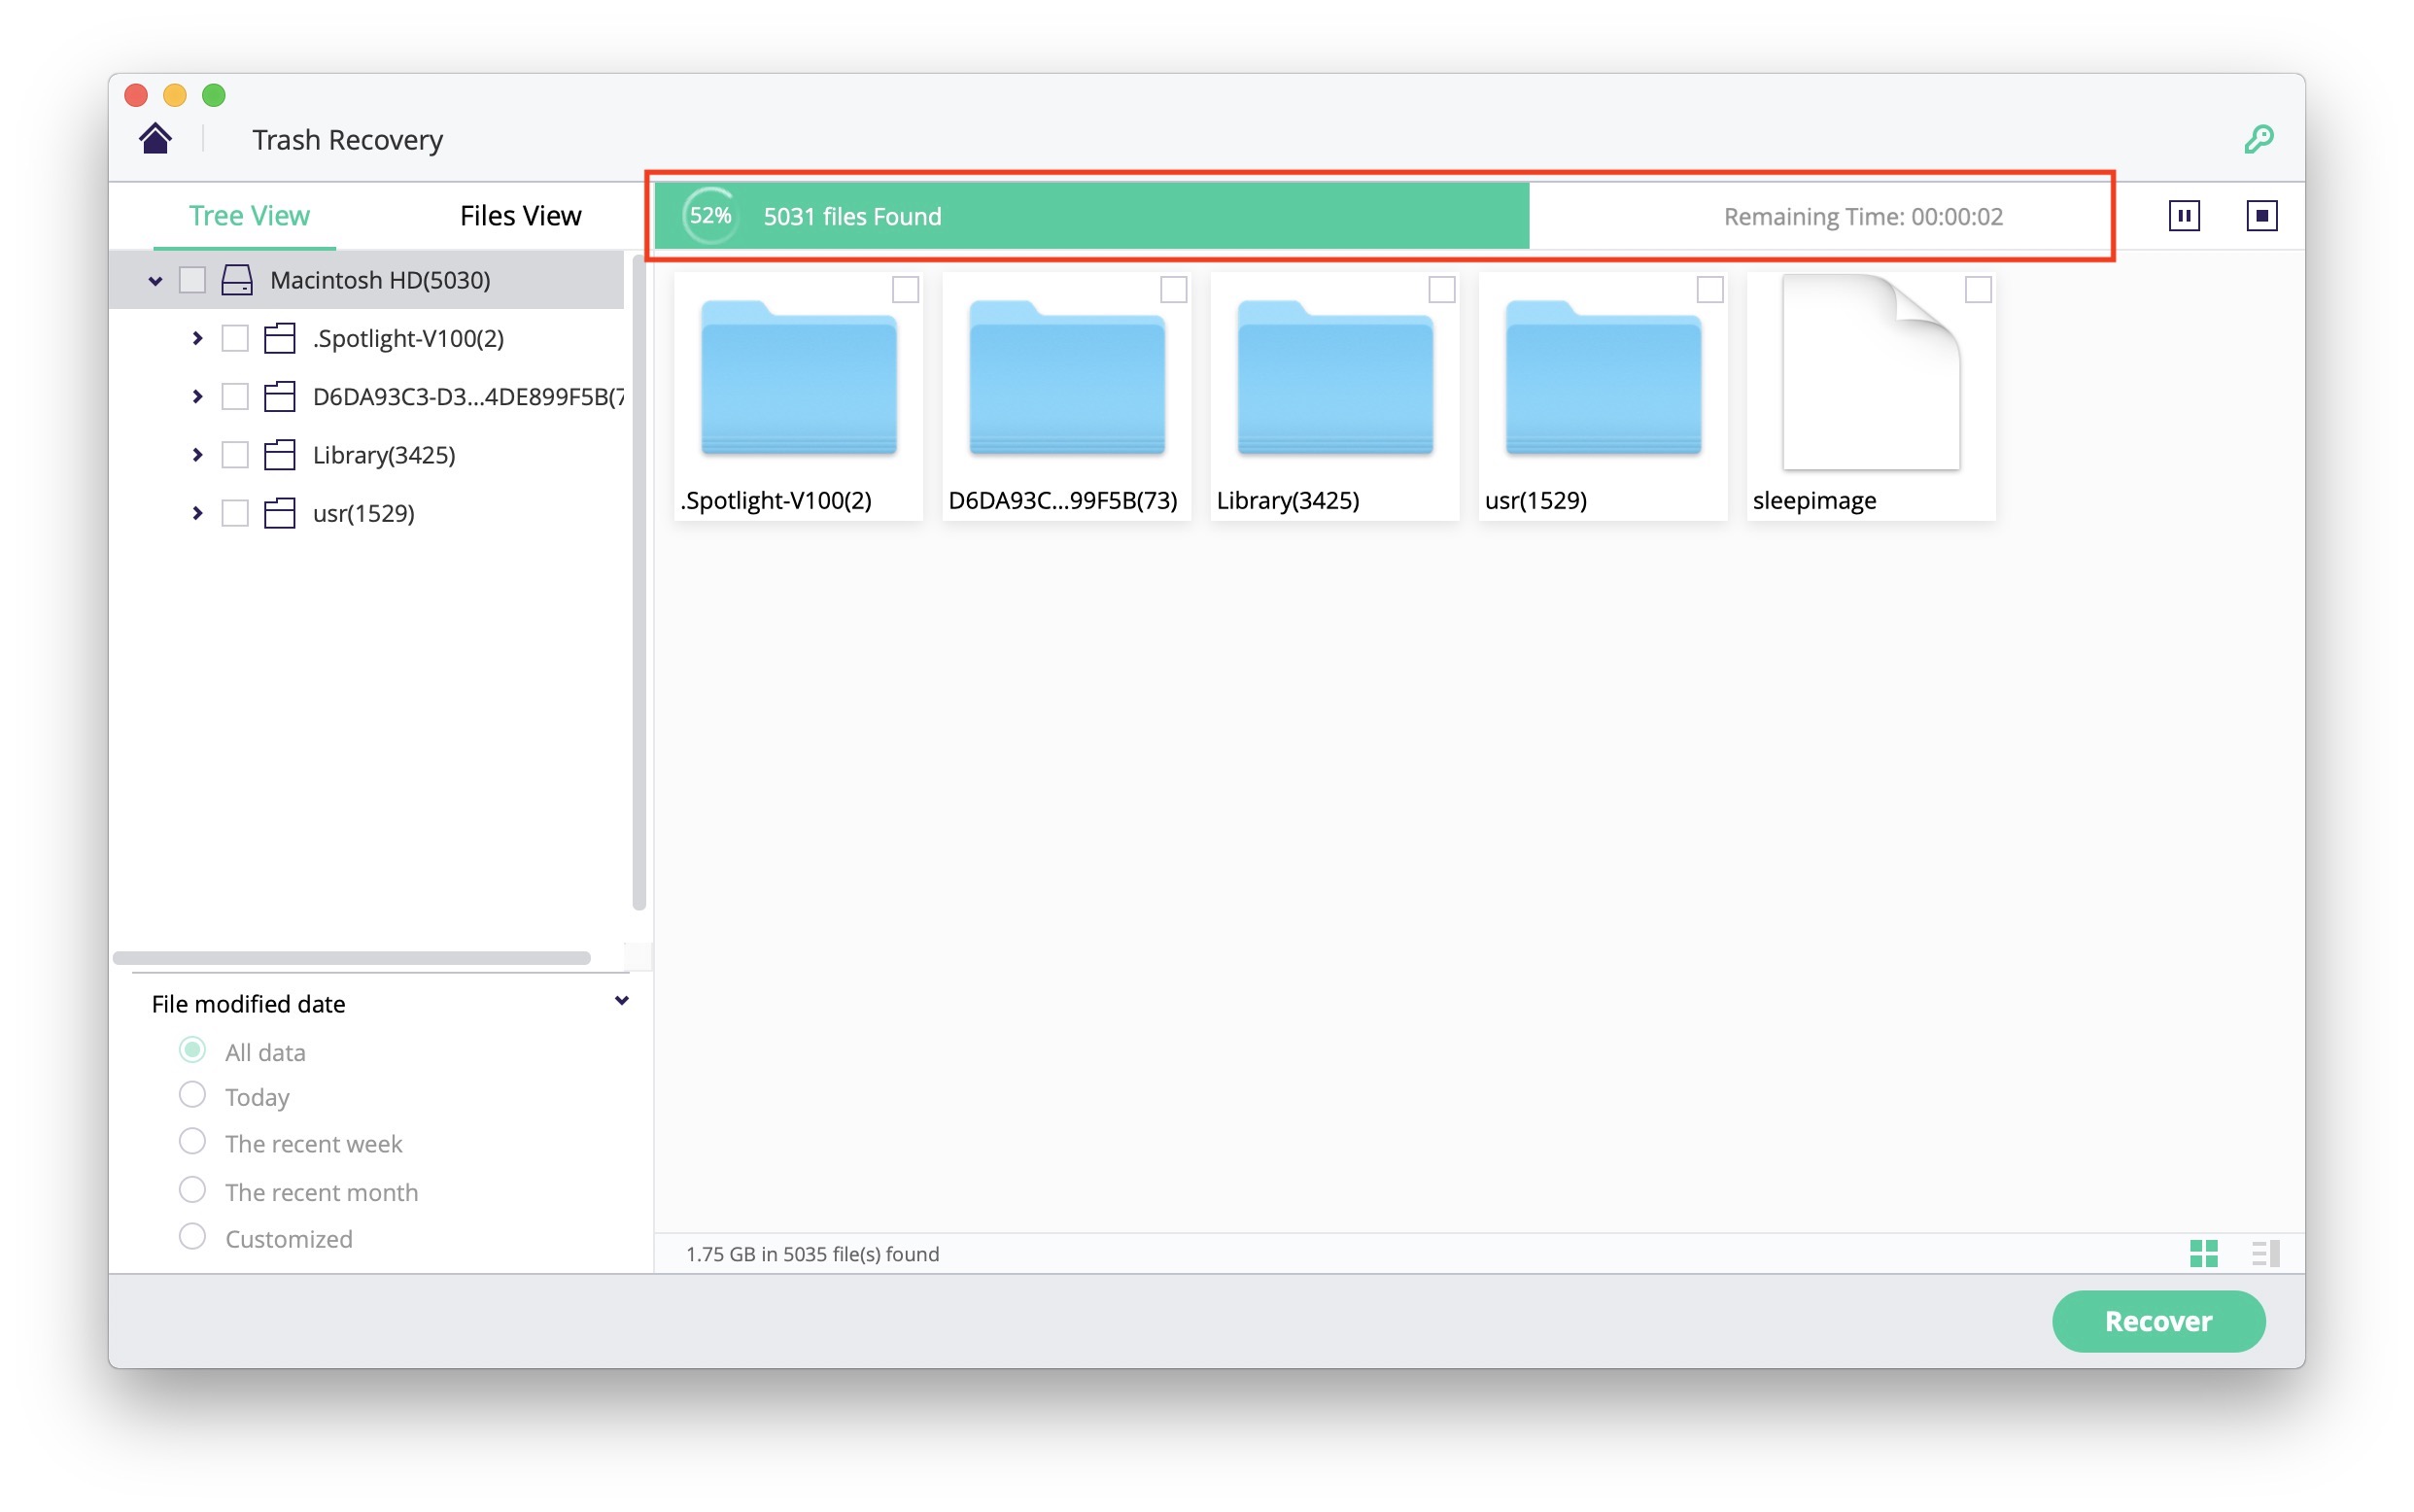The image size is (2414, 1512).
Task: Check the Macintosh HD checkbox
Action: tap(192, 280)
